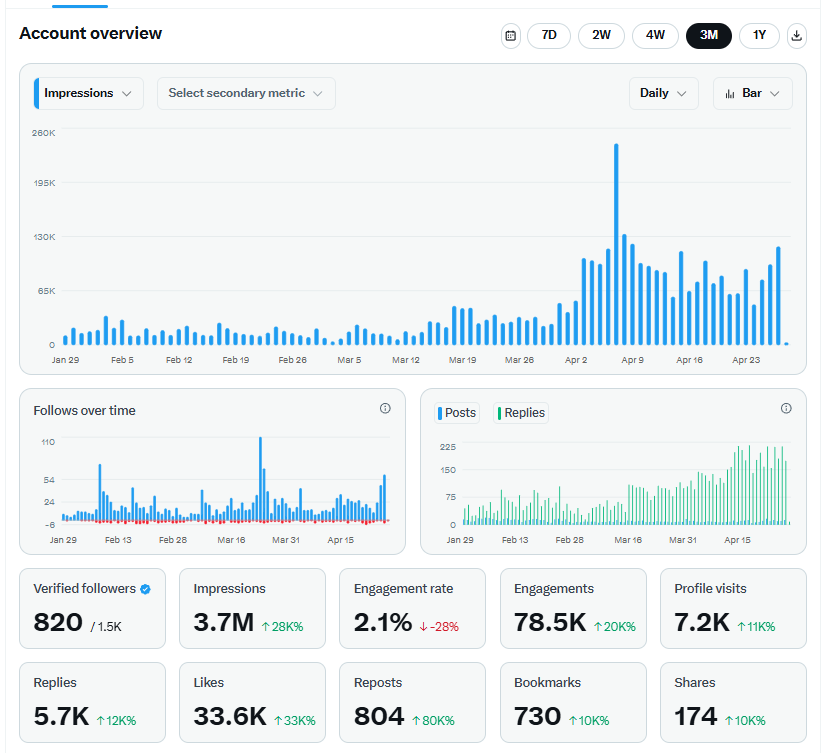The image size is (825, 753).
Task: Click the Engagements 78.5K card
Action: coord(574,608)
